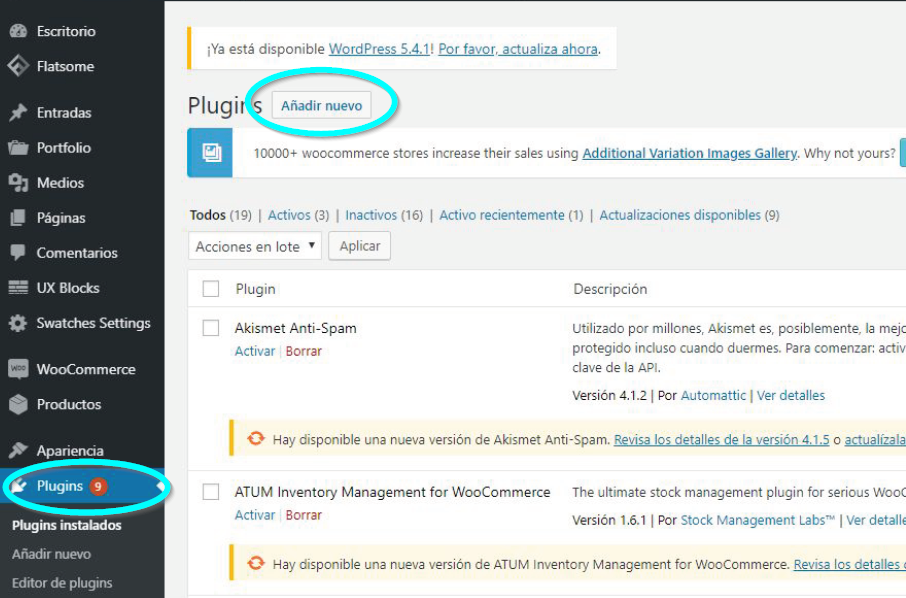This screenshot has height=598, width=906.
Task: Click the Medios media icon
Action: tap(18, 183)
